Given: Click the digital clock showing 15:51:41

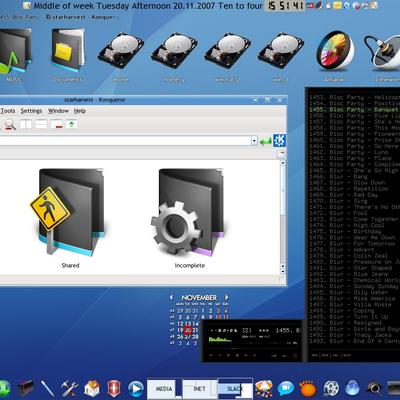Looking at the screenshot, I should (x=285, y=6).
